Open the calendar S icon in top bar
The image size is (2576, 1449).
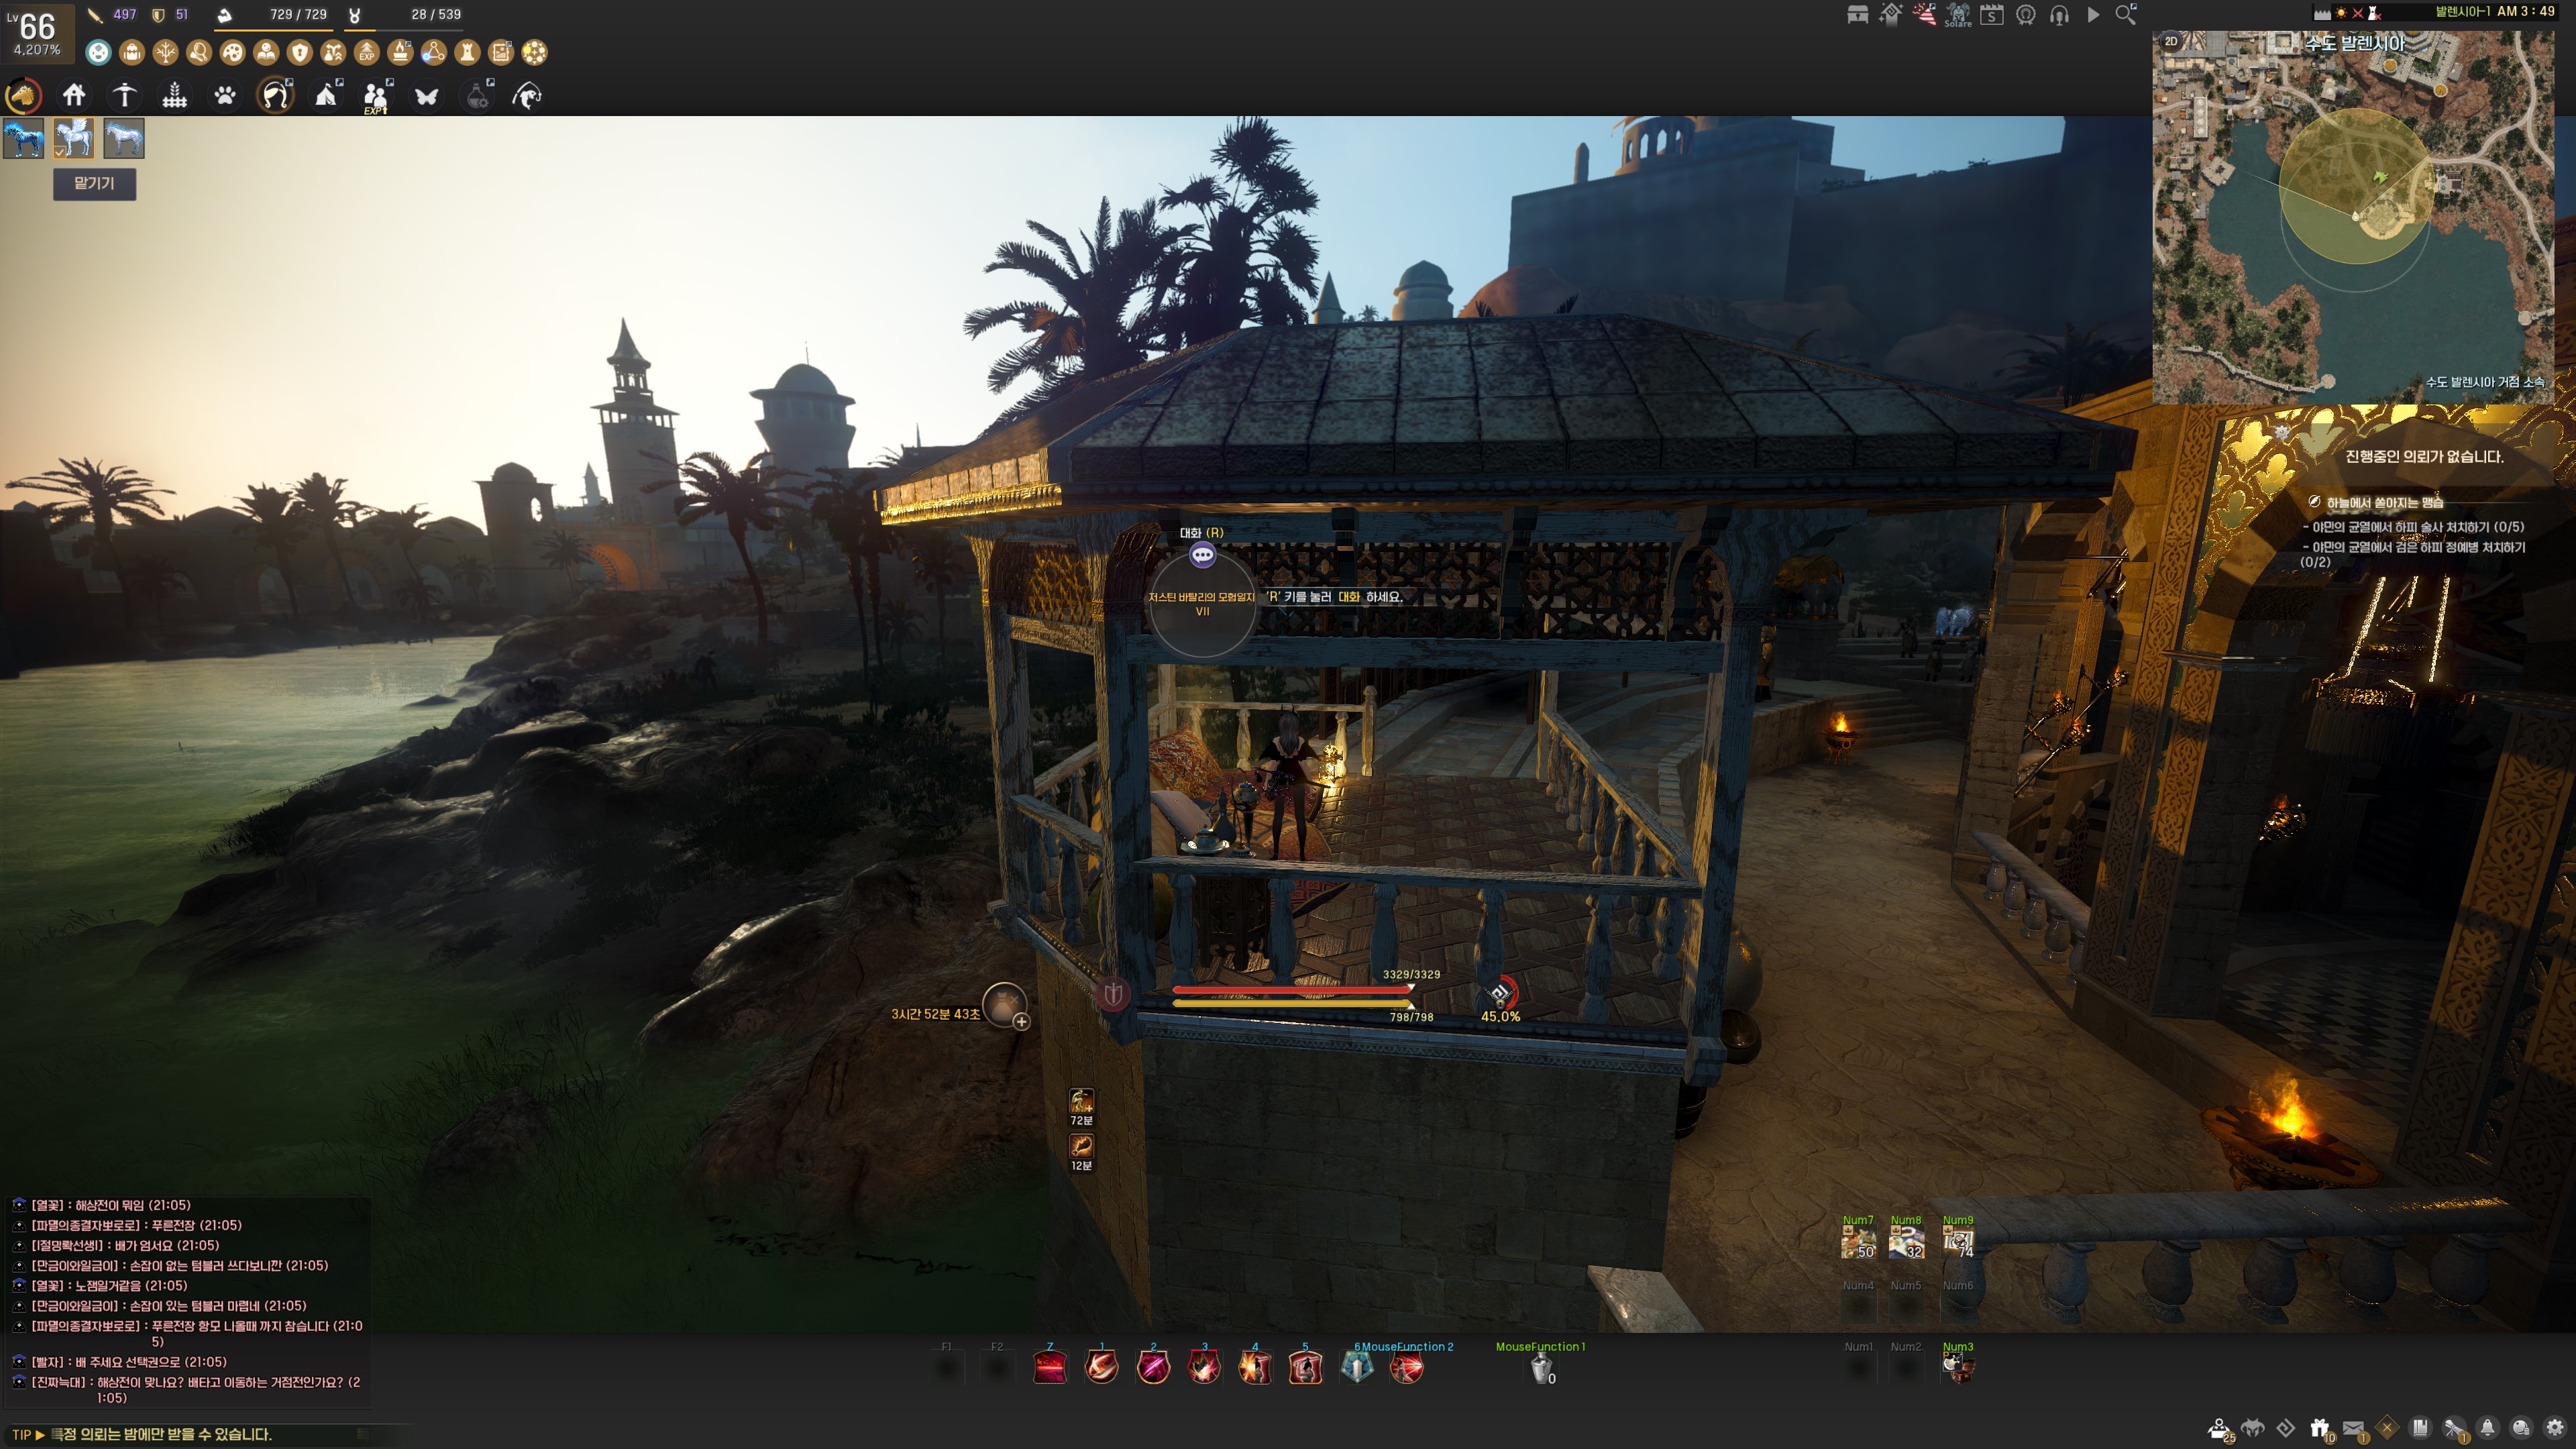click(1991, 15)
